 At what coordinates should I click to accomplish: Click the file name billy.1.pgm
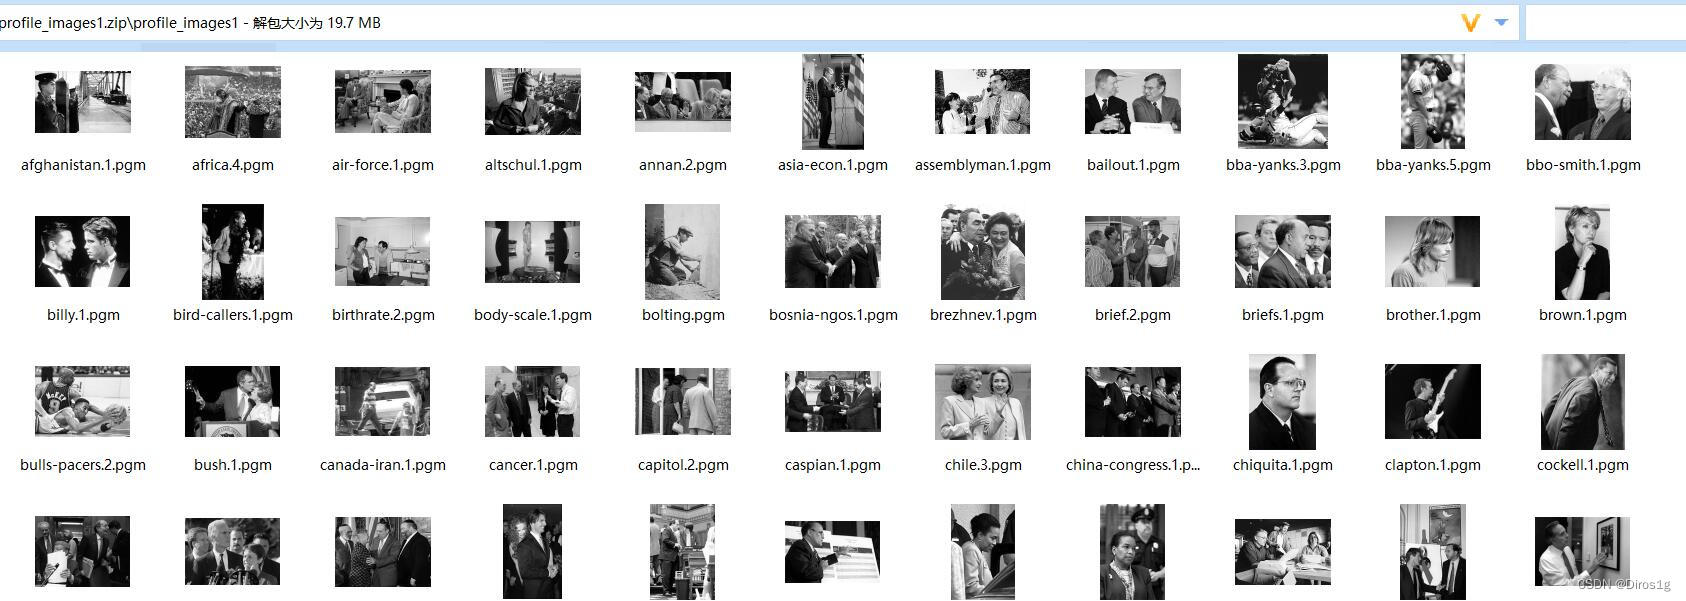tap(83, 315)
